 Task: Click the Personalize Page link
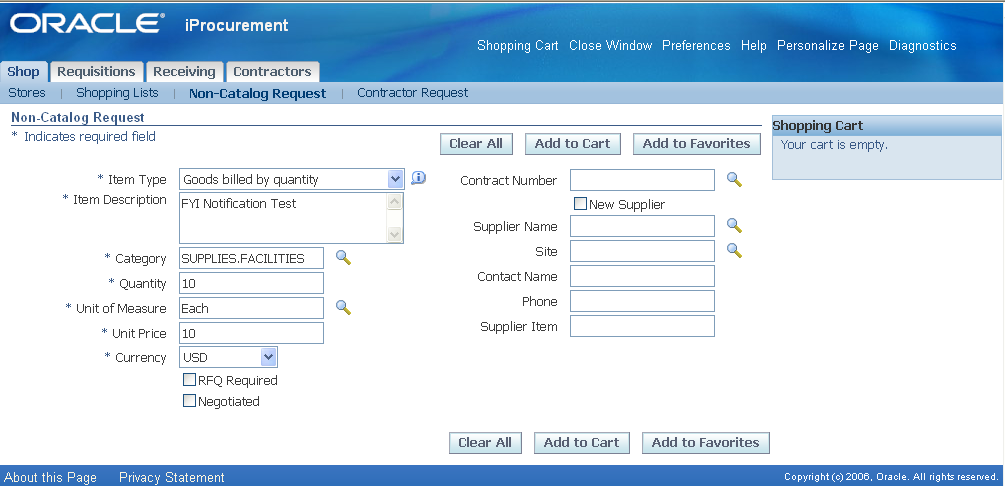point(827,46)
